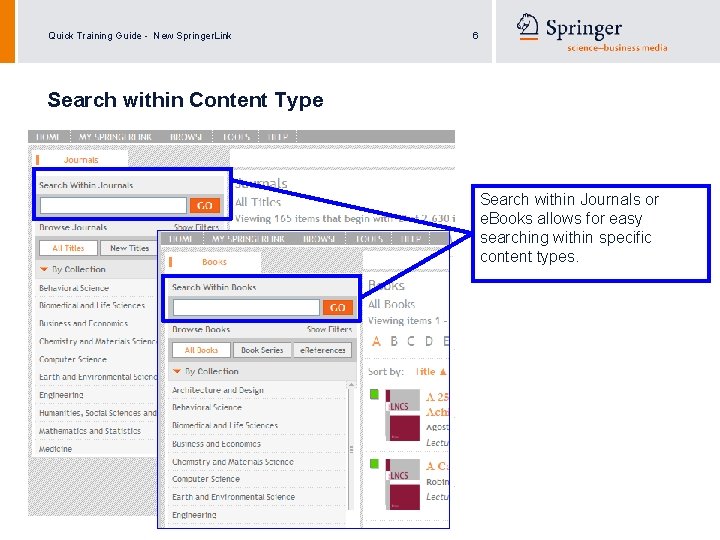The width and height of the screenshot is (720, 540).
Task: Click Chemistry and Materials Science in the Books list
Action: click(233, 461)
